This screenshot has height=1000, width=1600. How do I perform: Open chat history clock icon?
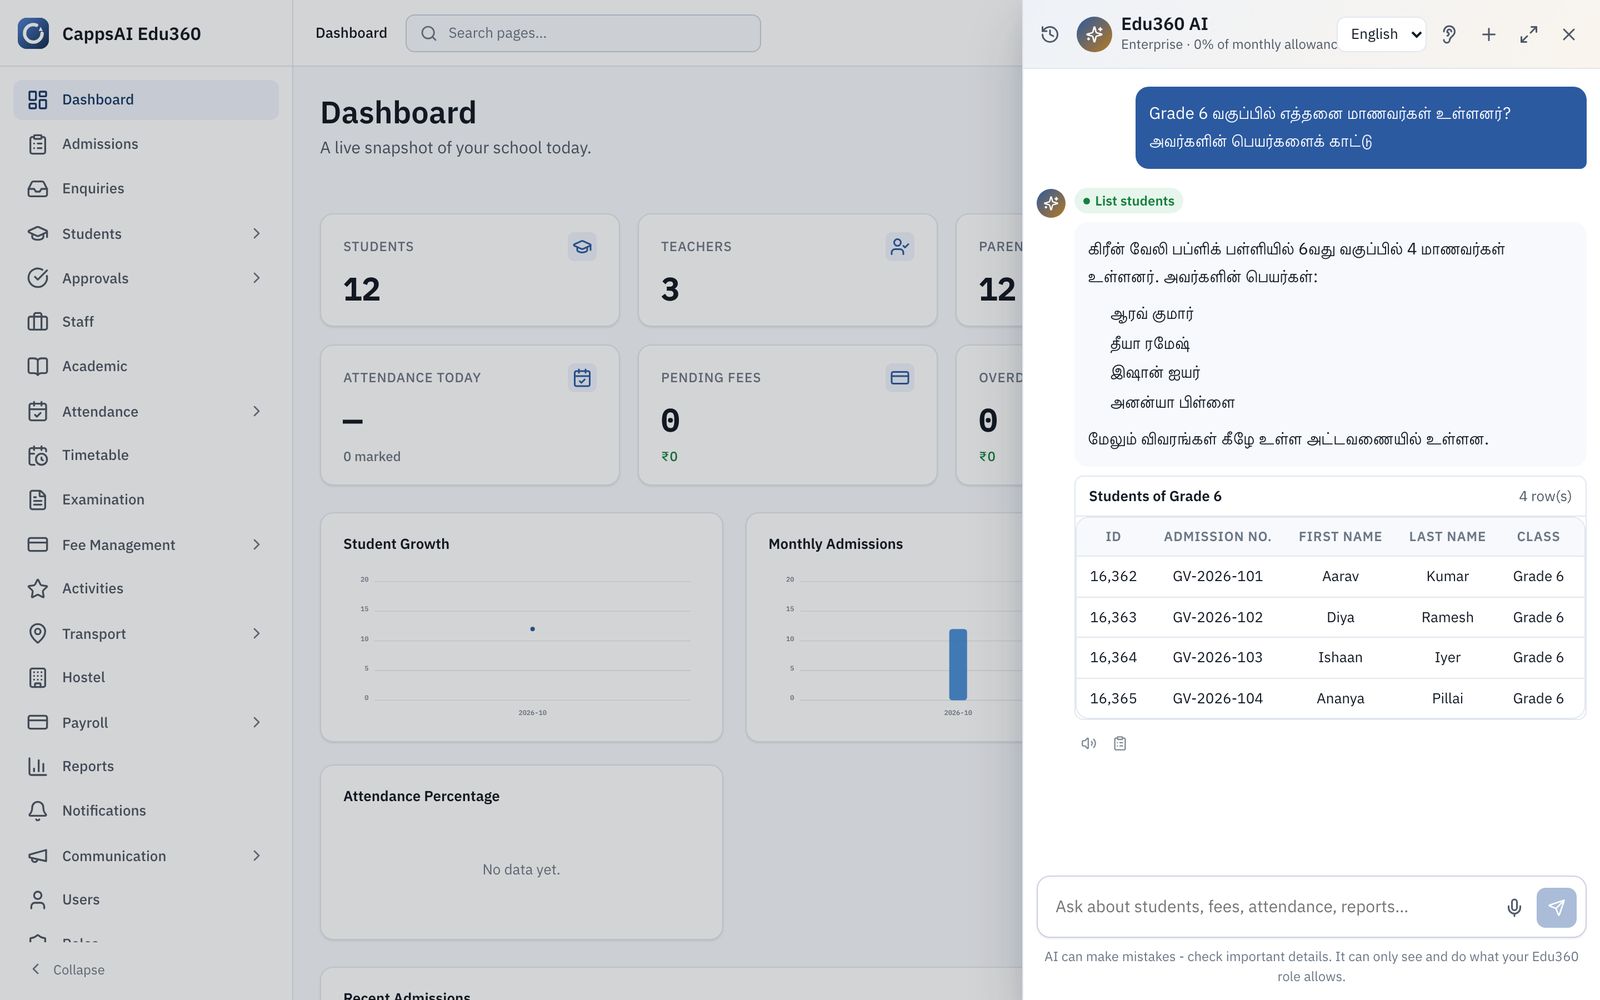1050,34
